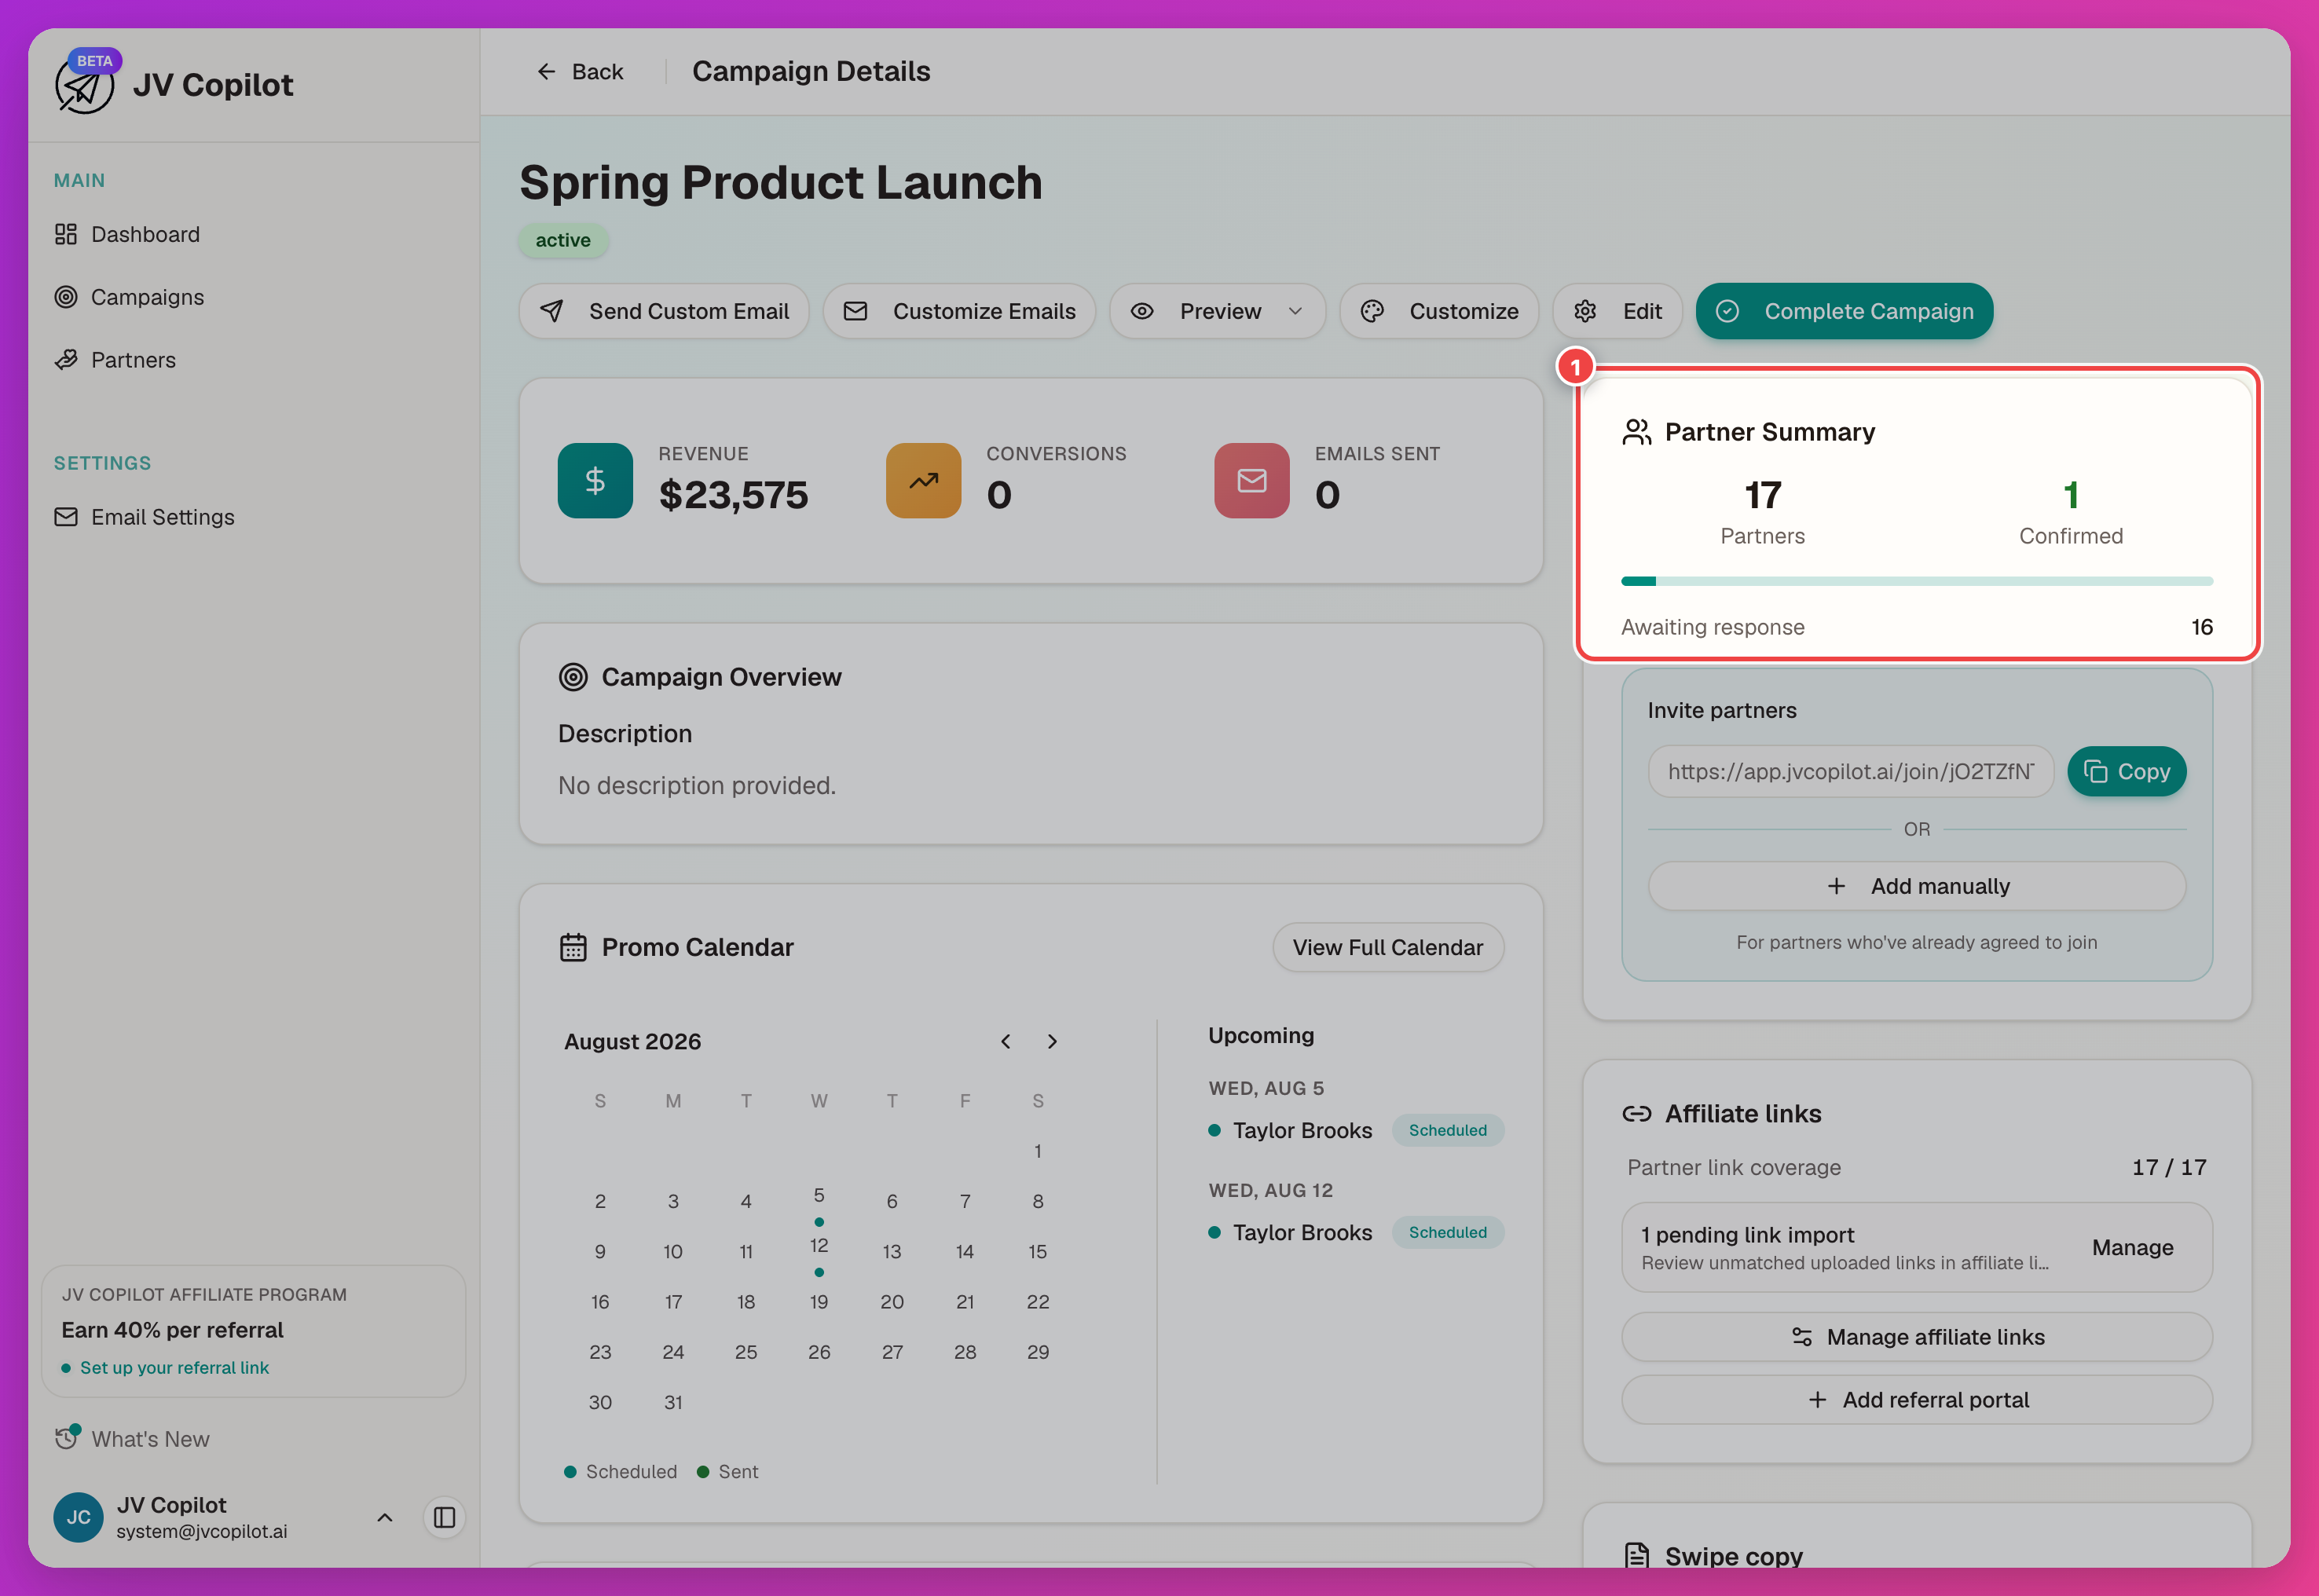This screenshot has height=1596, width=2319.
Task: Go to previous calendar month
Action: (x=1005, y=1041)
